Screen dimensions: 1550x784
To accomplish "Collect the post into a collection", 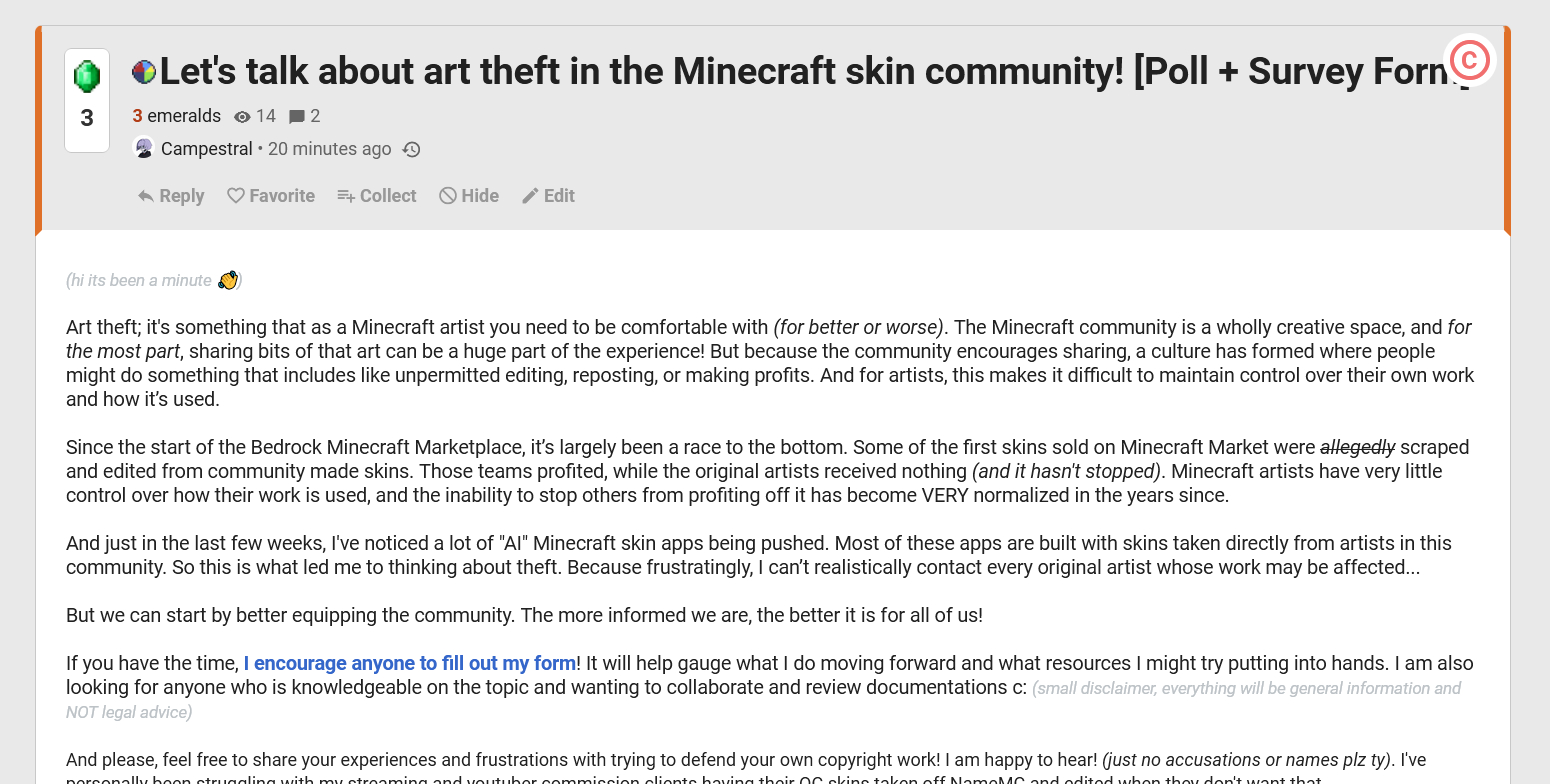I will pos(377,196).
